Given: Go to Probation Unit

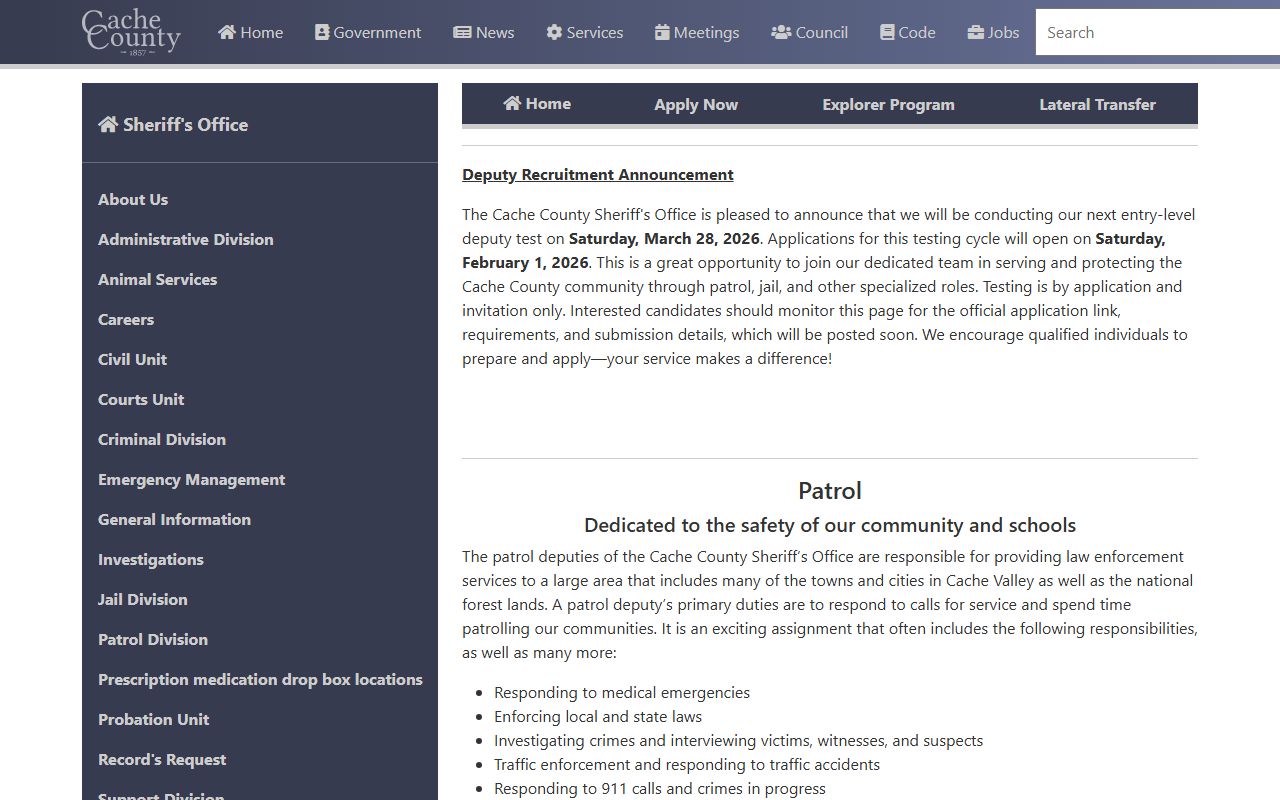Looking at the screenshot, I should pyautogui.click(x=154, y=719).
